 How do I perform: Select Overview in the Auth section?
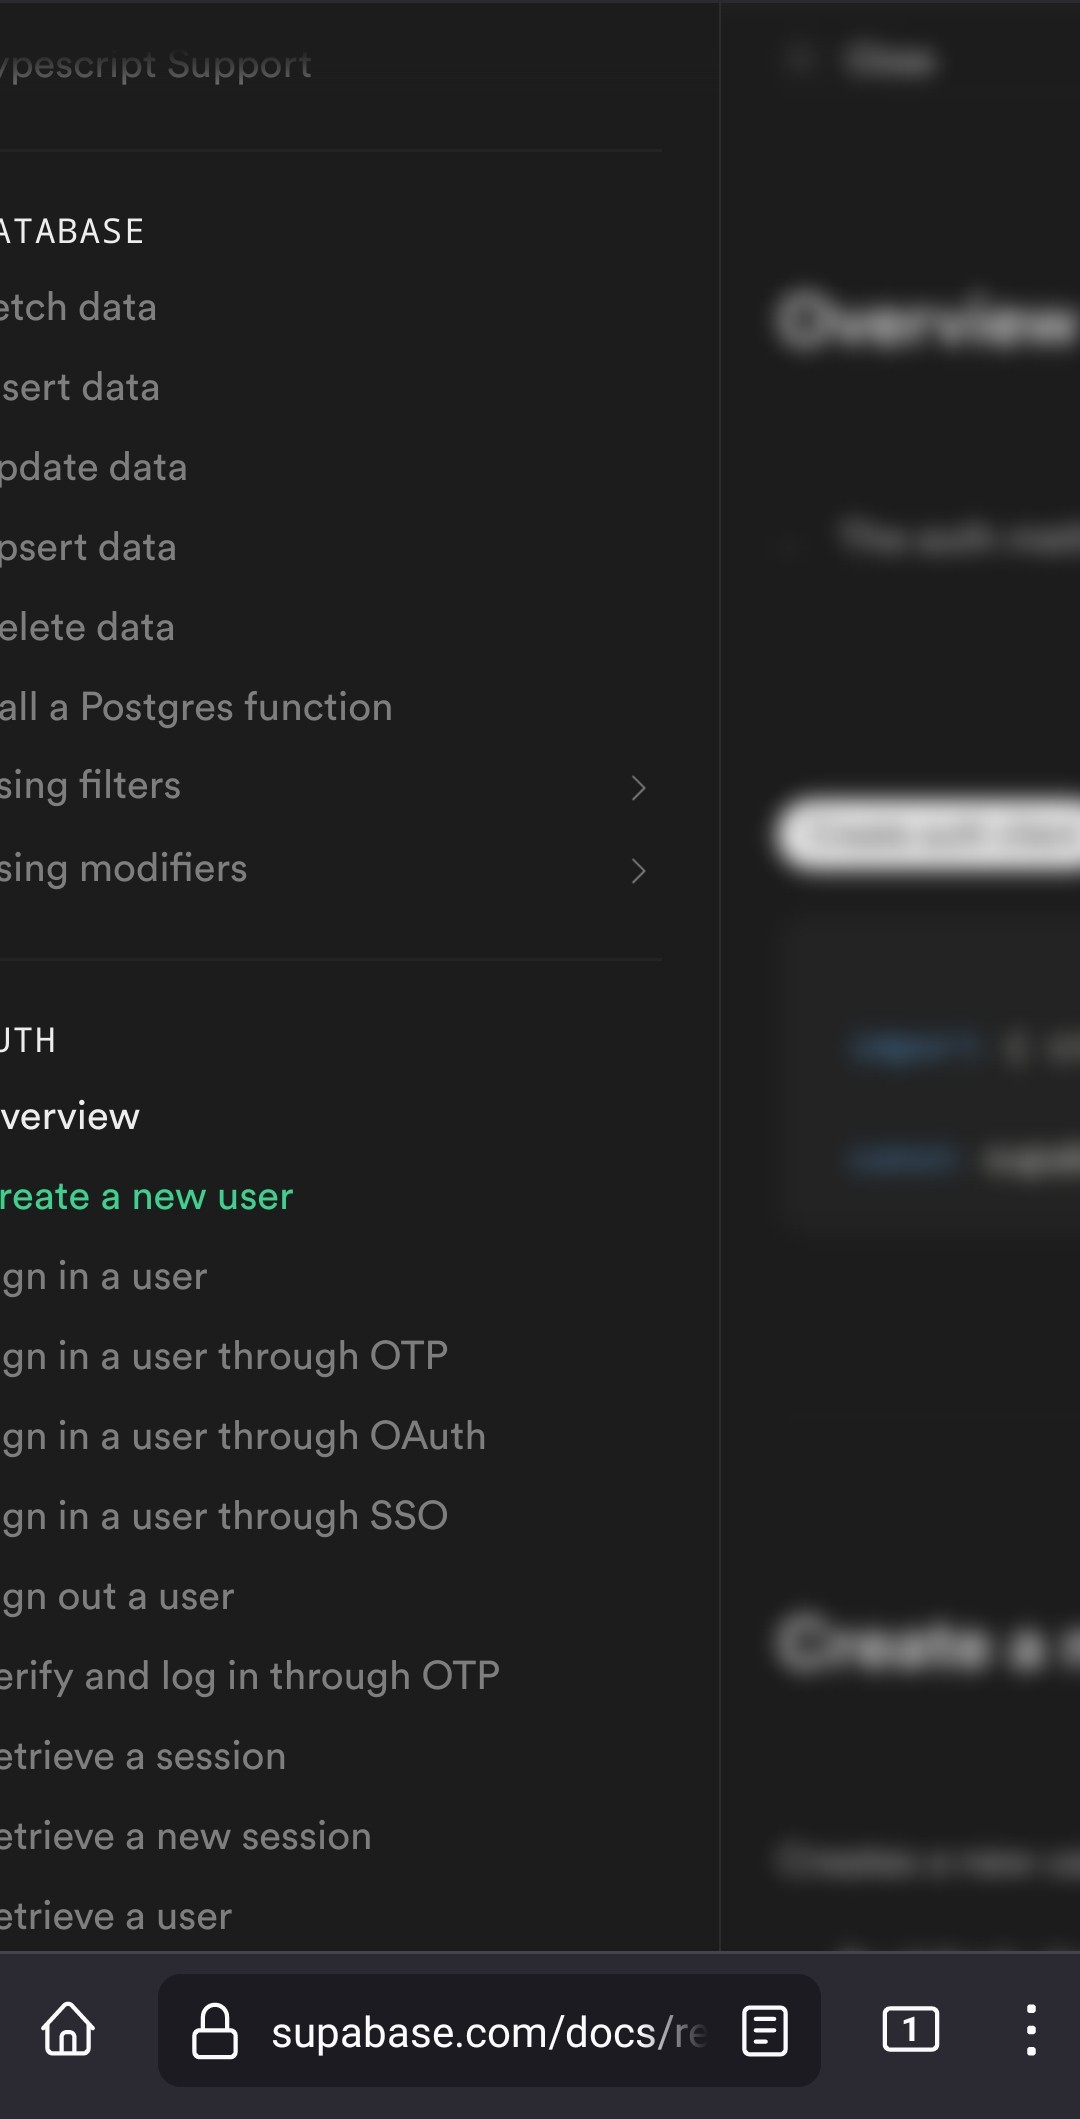click(70, 1117)
